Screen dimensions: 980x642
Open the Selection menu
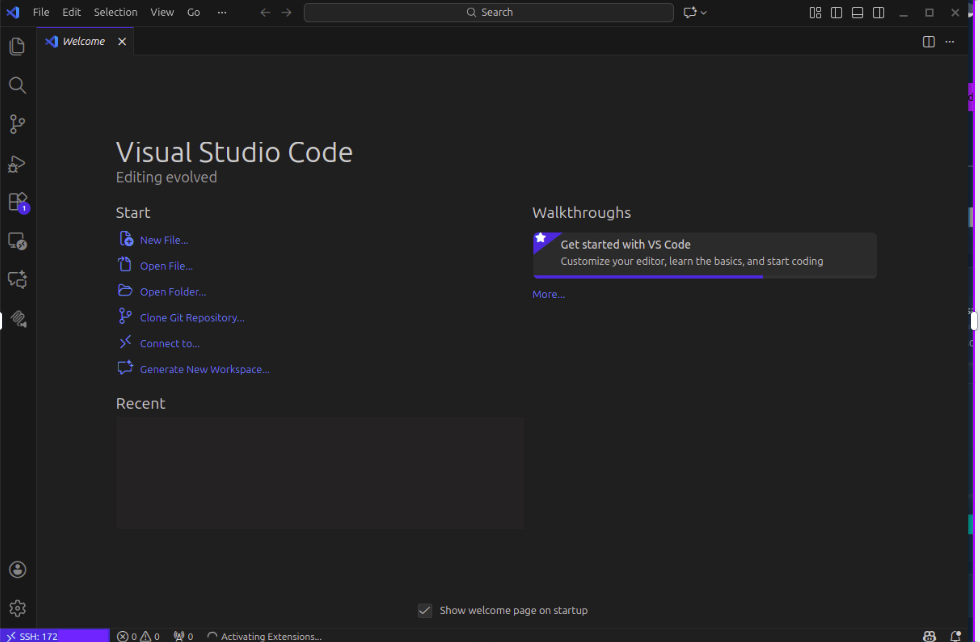(x=115, y=12)
